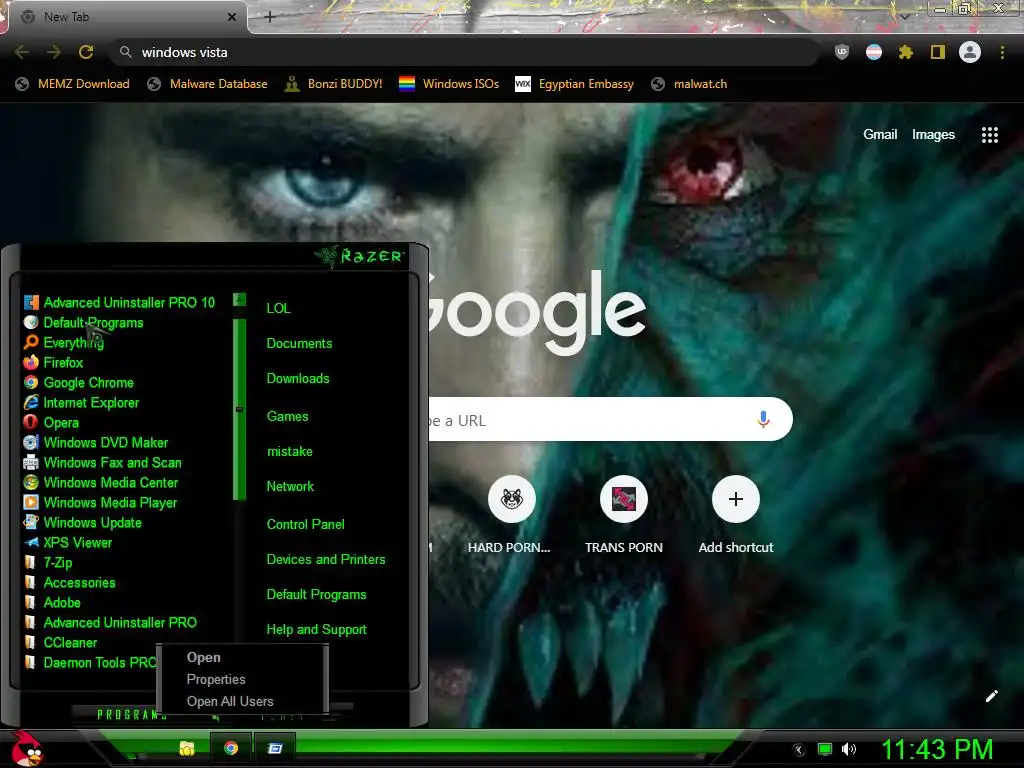Choose Open in the context menu
1024x768 pixels.
pos(204,658)
